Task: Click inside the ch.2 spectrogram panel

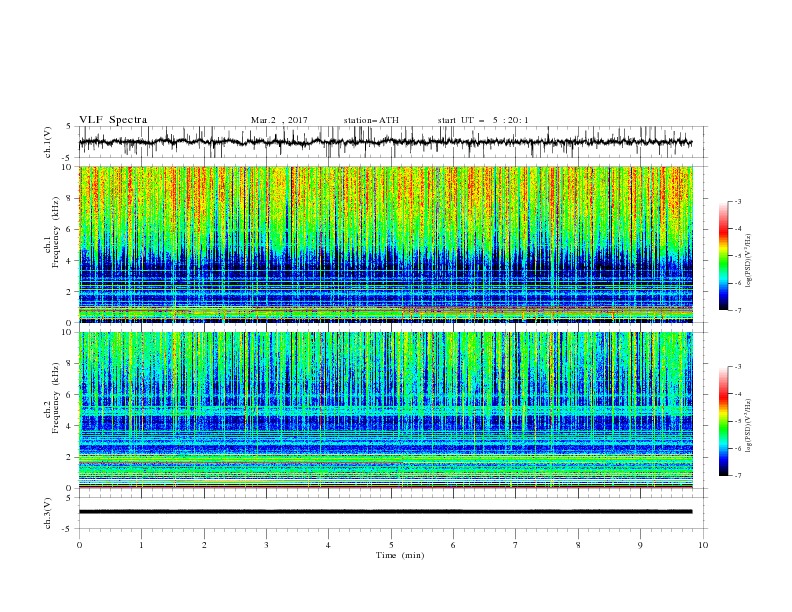Action: pyautogui.click(x=385, y=410)
